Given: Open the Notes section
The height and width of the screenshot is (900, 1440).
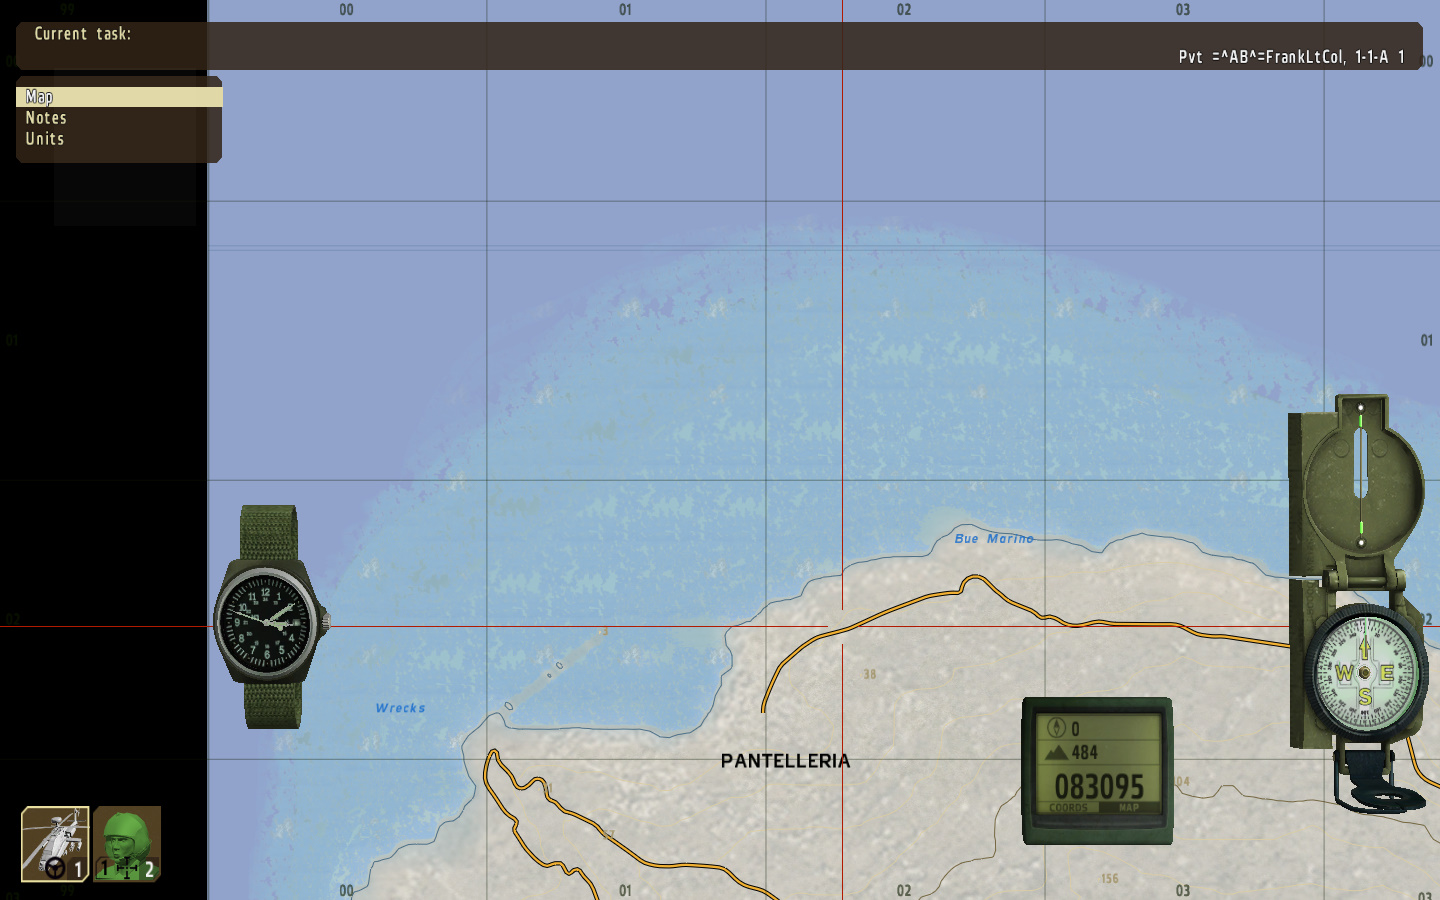Looking at the screenshot, I should [x=46, y=118].
